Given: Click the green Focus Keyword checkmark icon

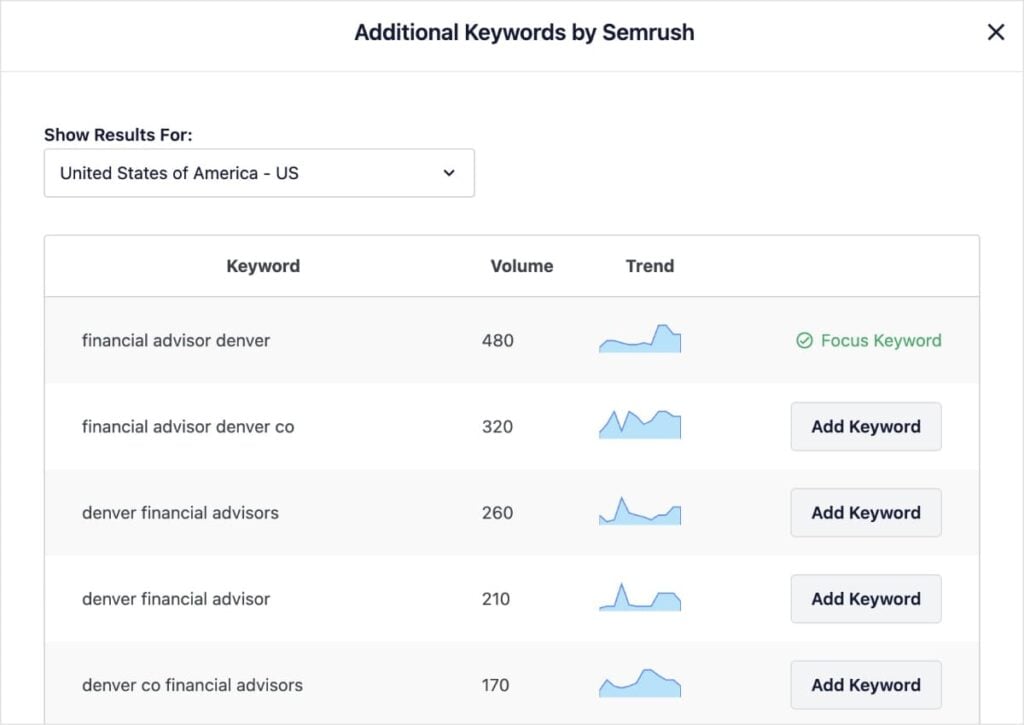Looking at the screenshot, I should coord(806,340).
